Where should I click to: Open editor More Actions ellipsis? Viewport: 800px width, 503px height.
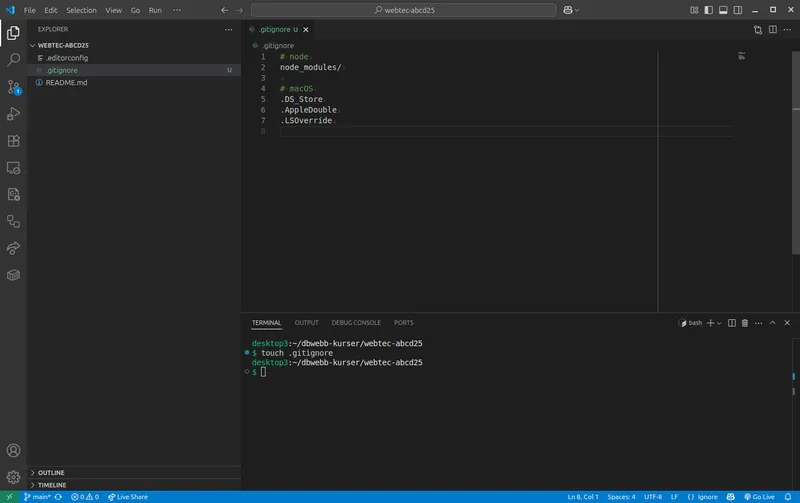(787, 30)
